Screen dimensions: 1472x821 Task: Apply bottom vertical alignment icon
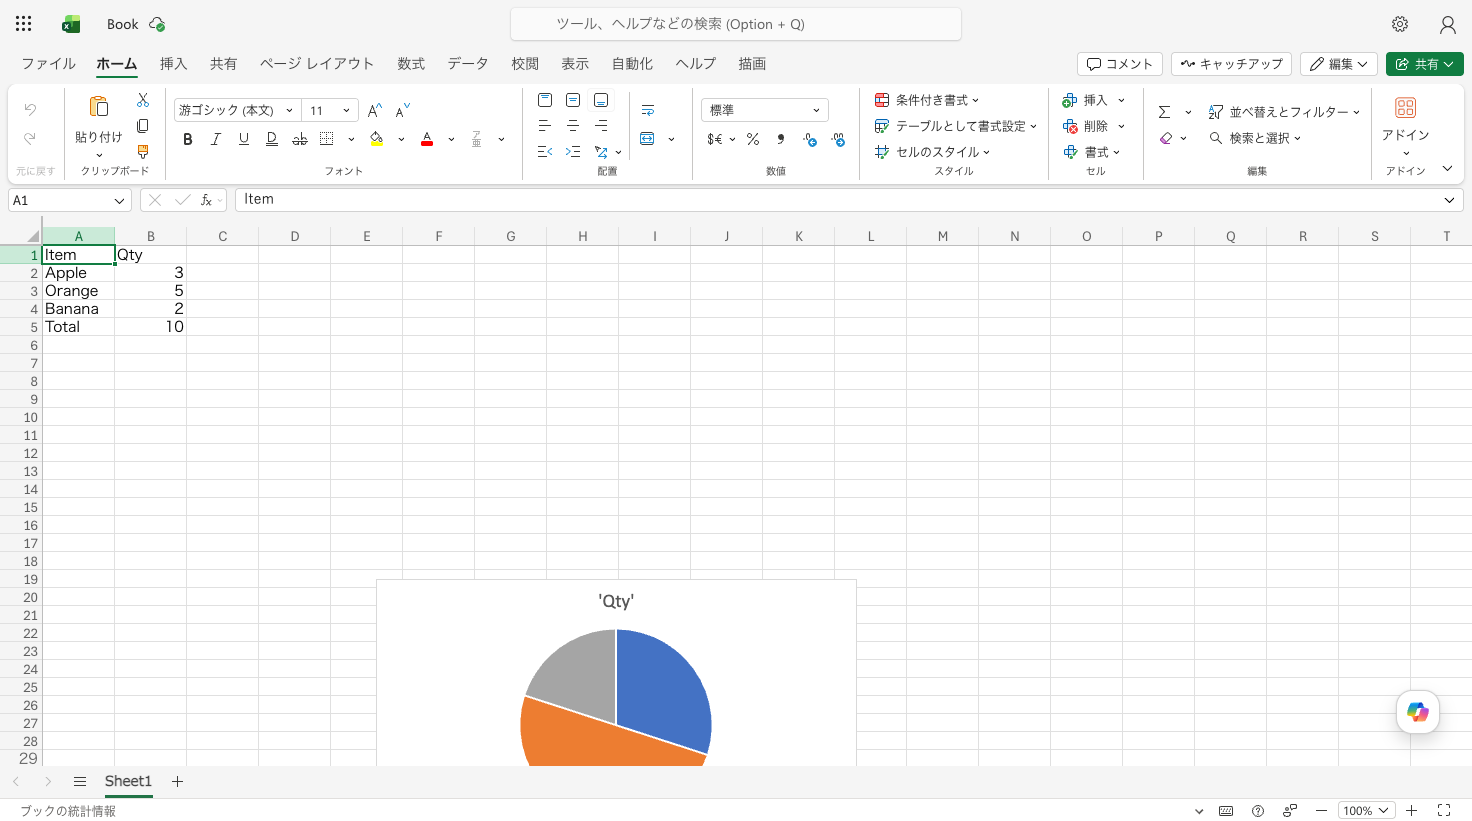(x=601, y=100)
